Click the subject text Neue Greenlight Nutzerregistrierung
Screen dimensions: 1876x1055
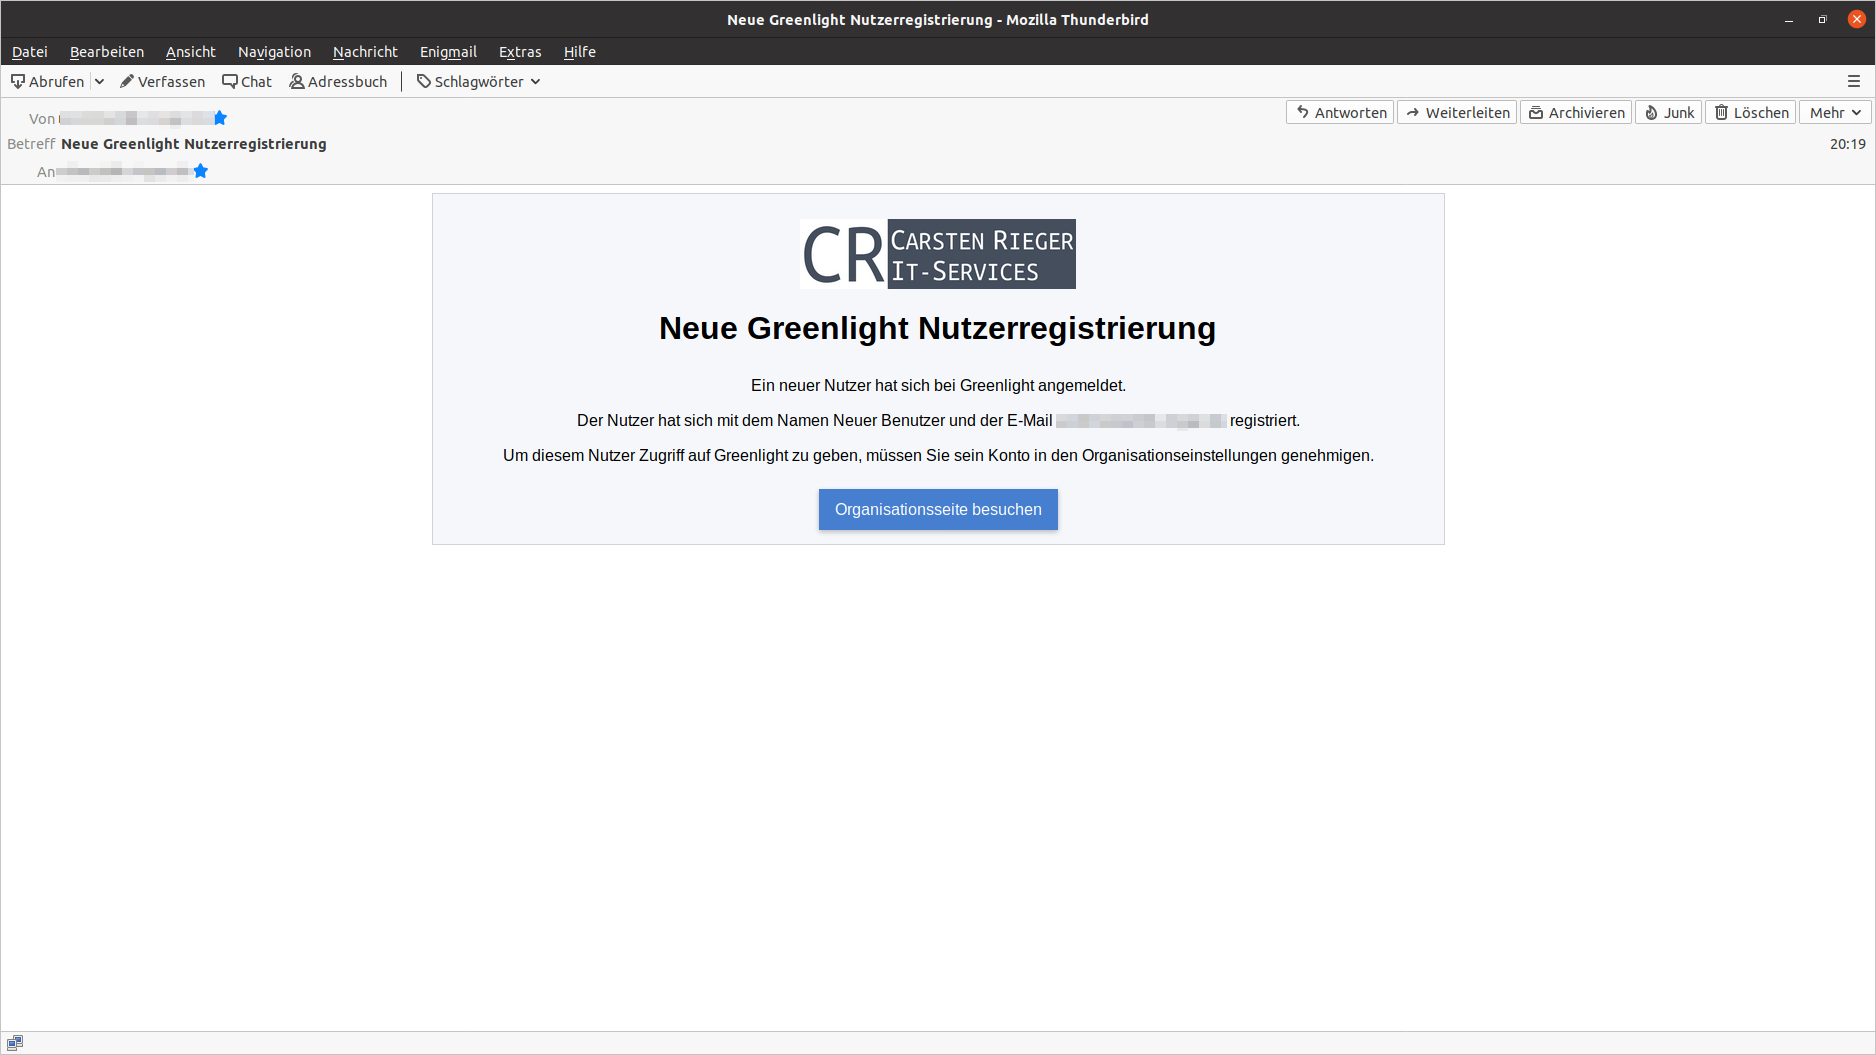point(194,144)
